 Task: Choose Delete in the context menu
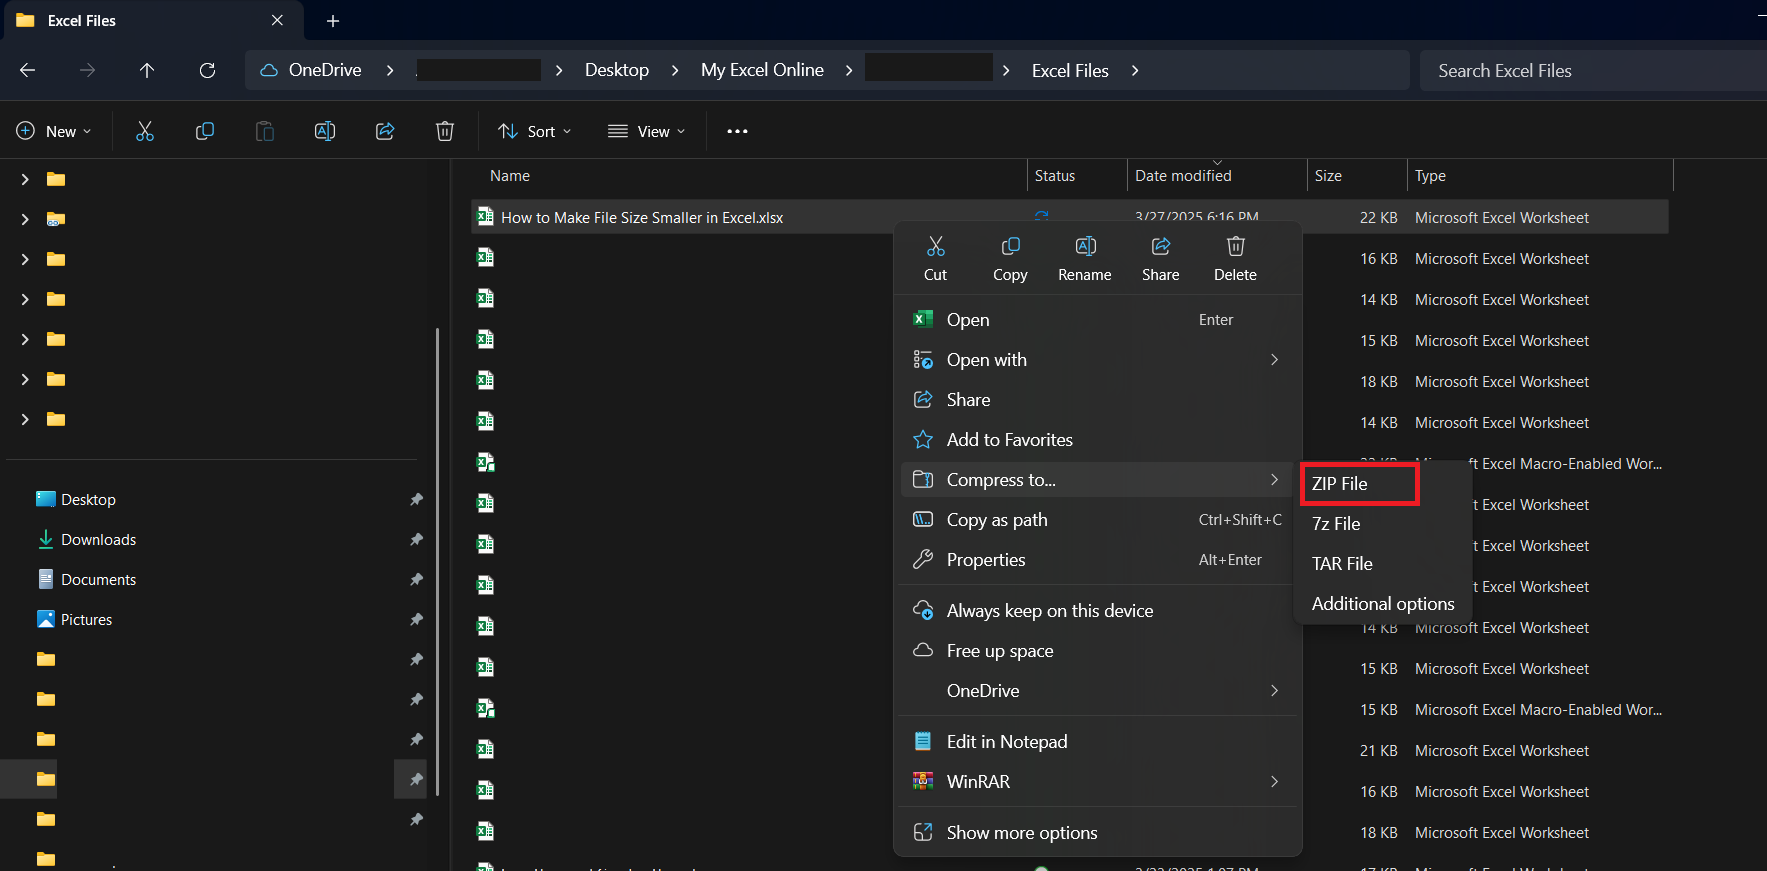click(x=1235, y=259)
